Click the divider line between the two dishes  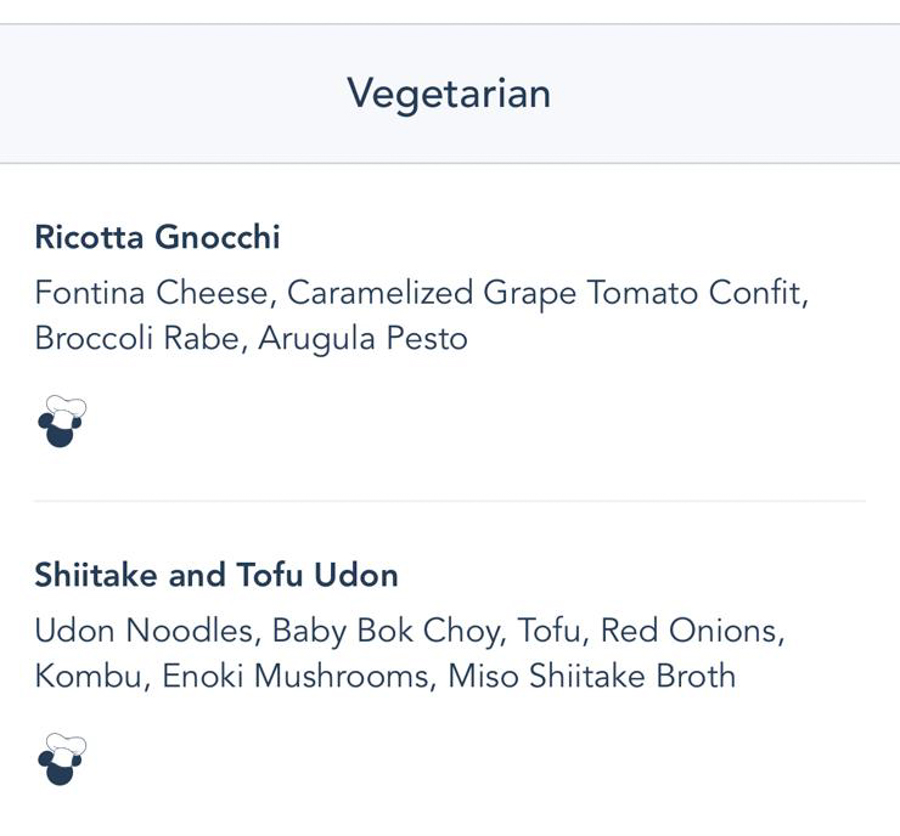(449, 501)
